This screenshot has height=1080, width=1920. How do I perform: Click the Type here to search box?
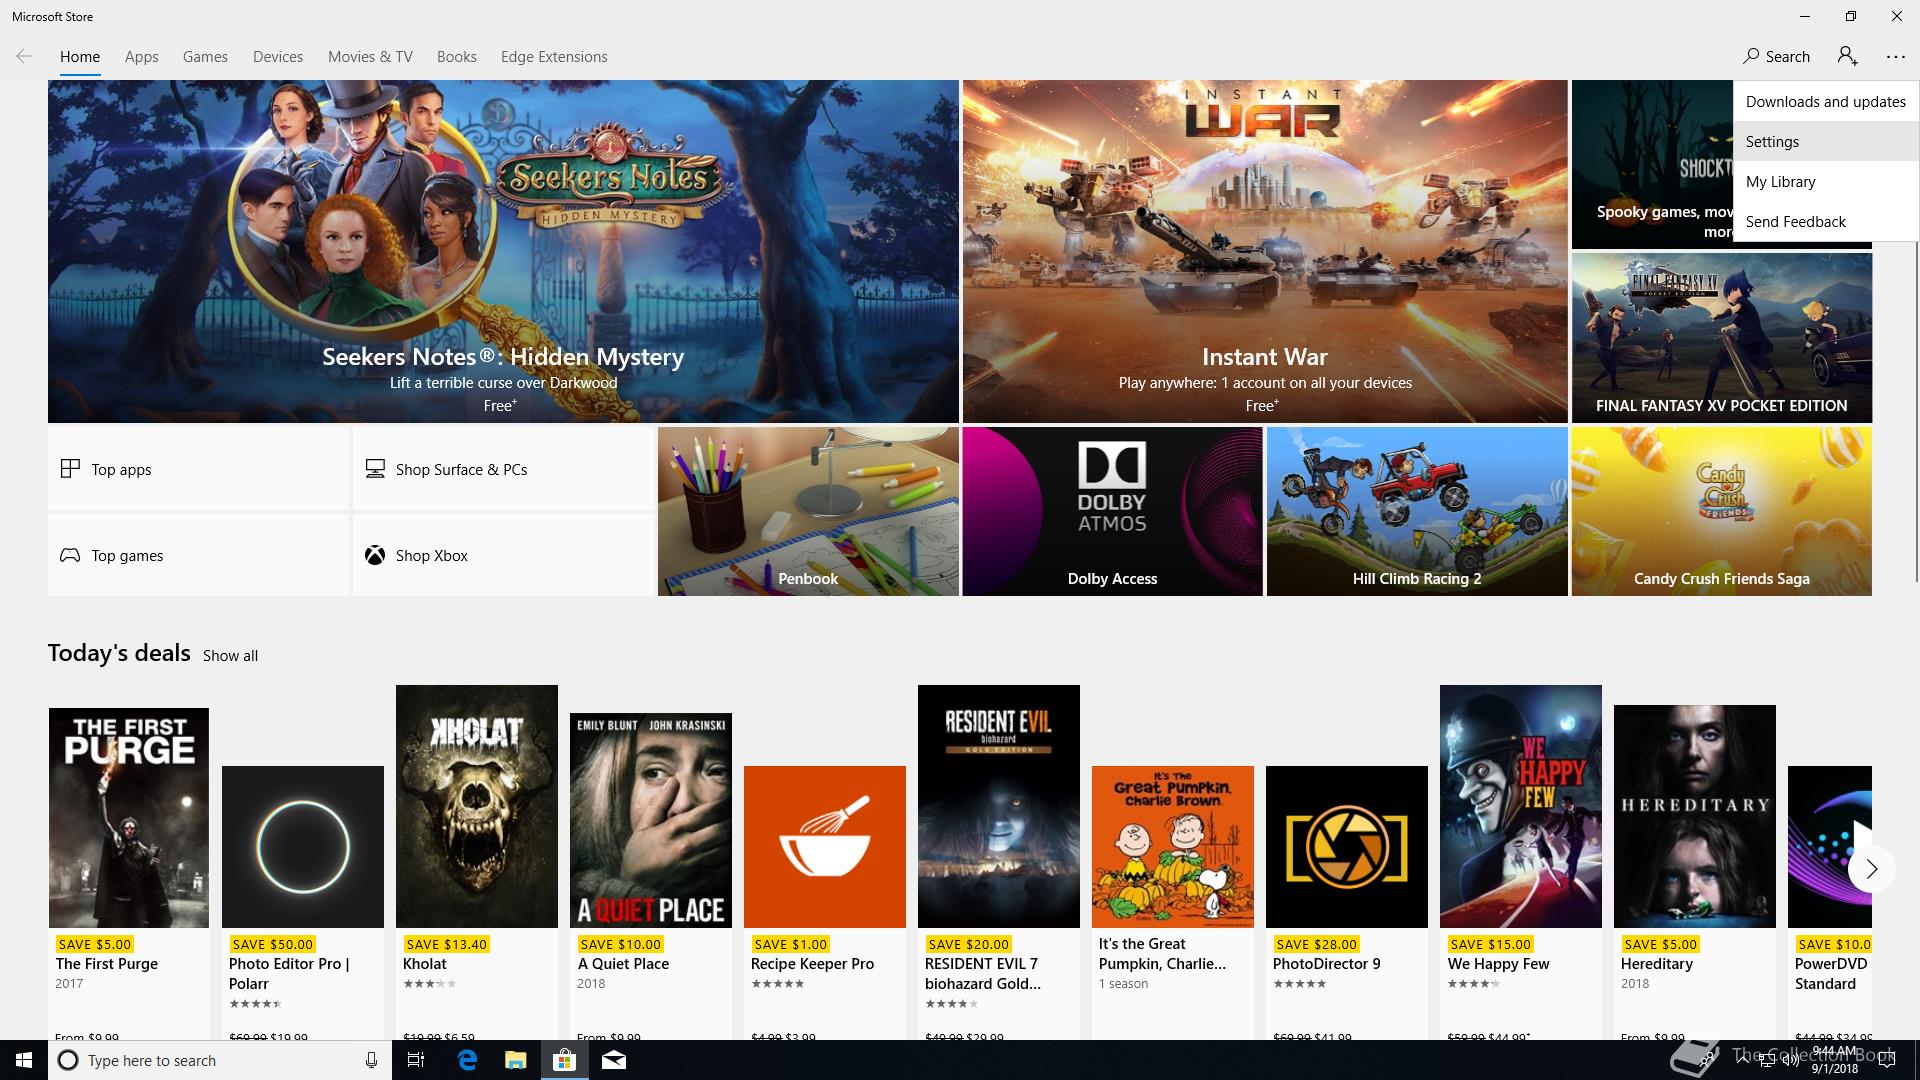[220, 1060]
